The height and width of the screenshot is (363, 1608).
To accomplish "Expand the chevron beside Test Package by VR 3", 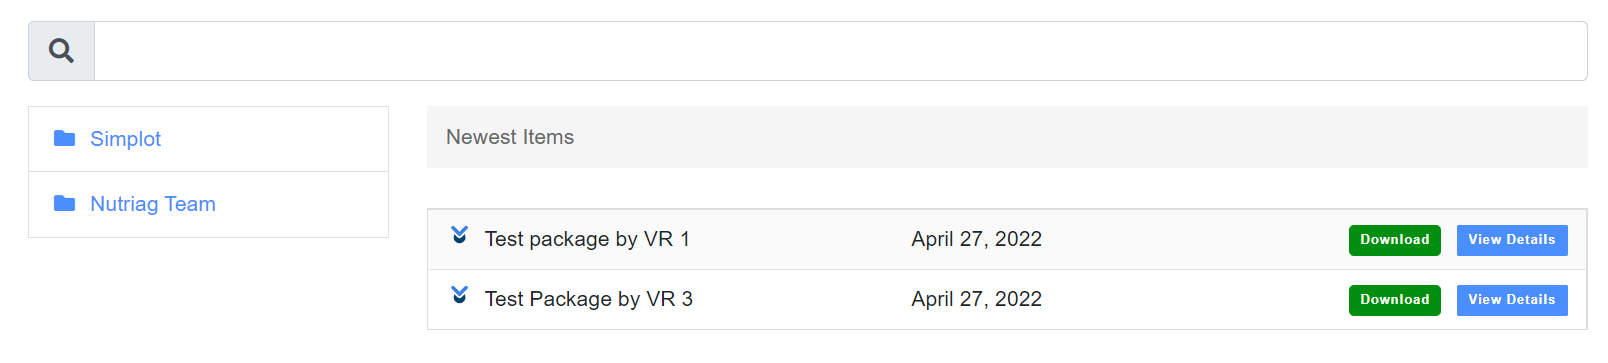I will click(x=459, y=295).
